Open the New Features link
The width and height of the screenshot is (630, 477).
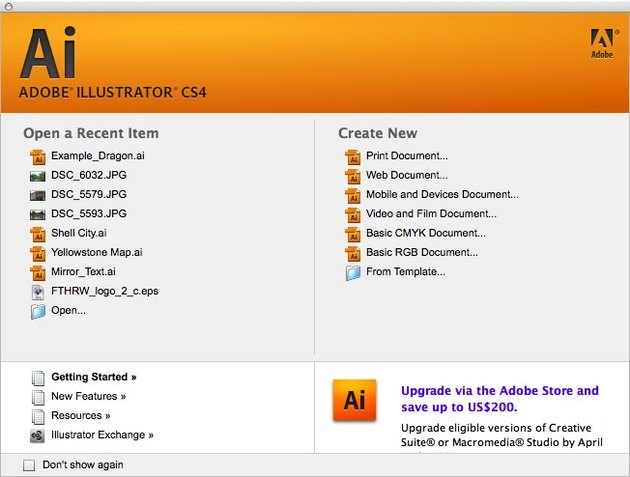(x=89, y=396)
